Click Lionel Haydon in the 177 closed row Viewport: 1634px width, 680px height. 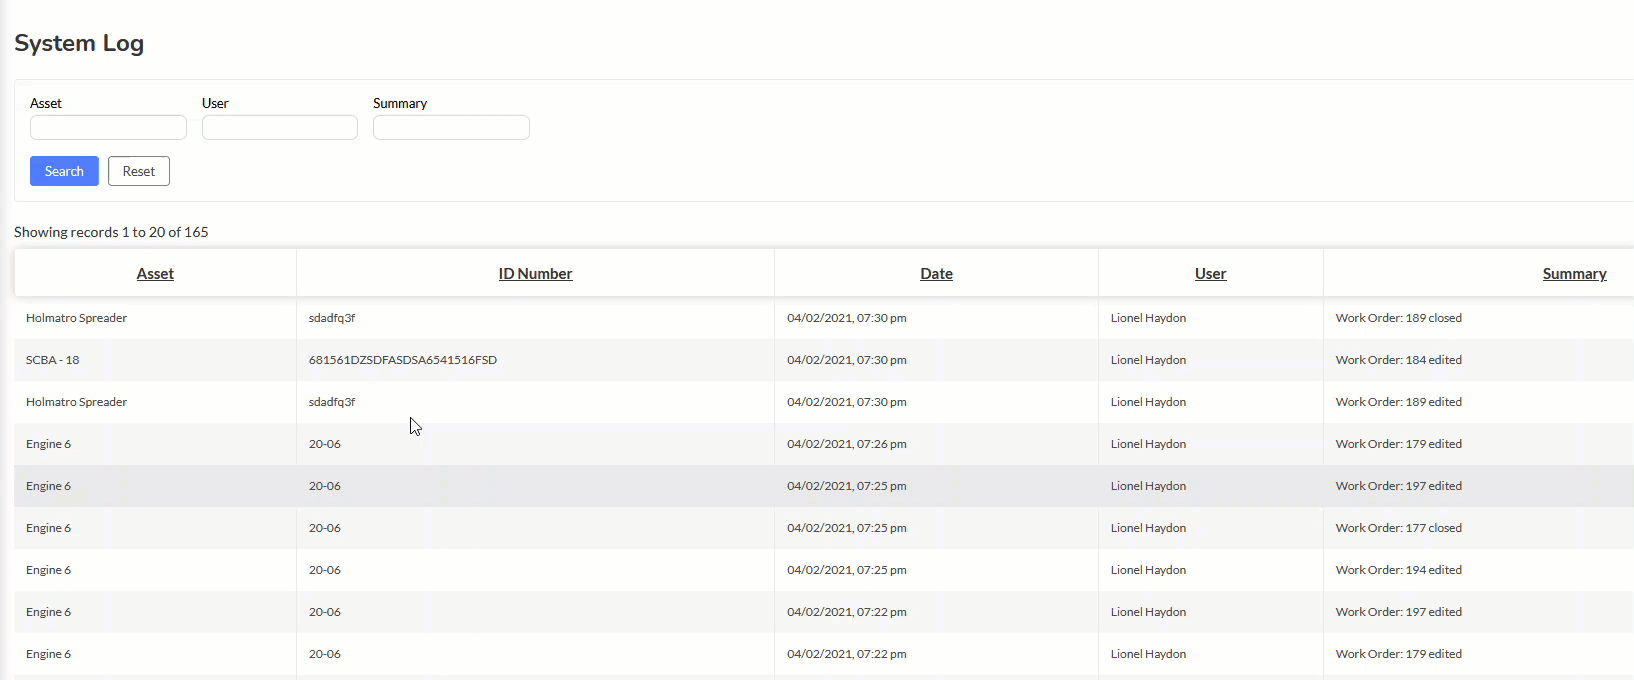1149,528
